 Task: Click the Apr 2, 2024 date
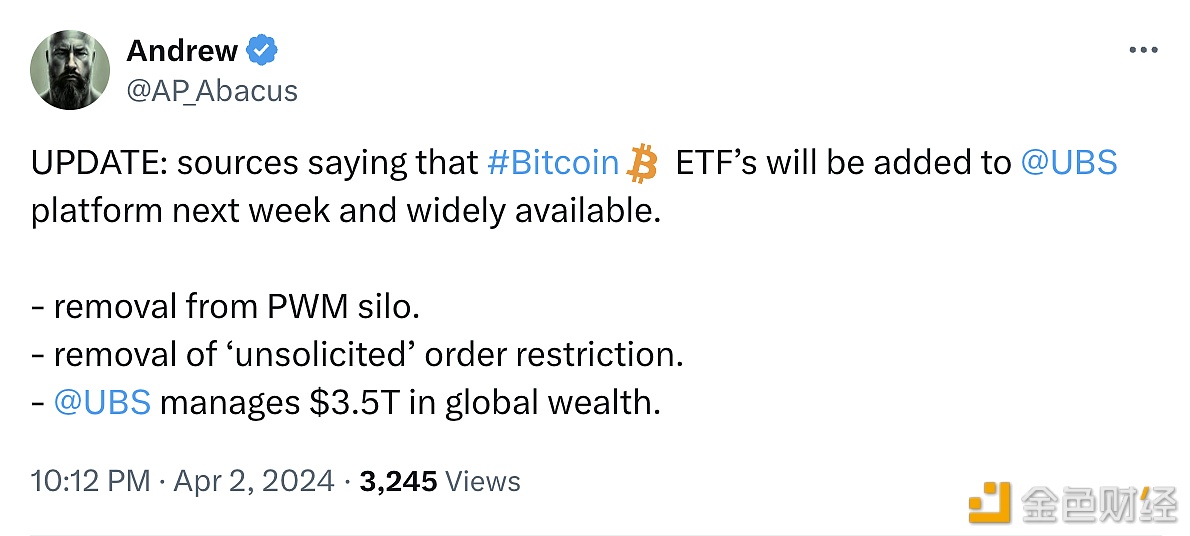[x=253, y=481]
